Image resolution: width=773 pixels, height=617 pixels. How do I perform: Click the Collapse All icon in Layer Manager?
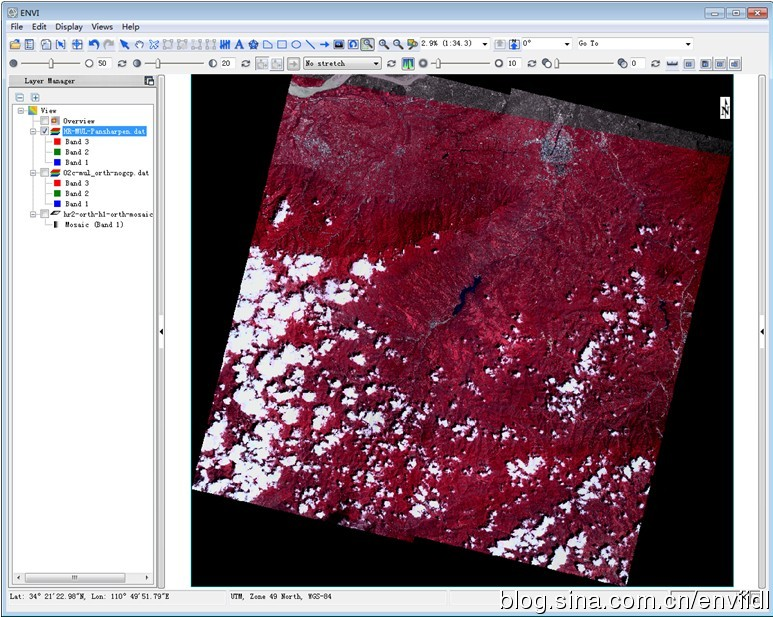[x=19, y=97]
